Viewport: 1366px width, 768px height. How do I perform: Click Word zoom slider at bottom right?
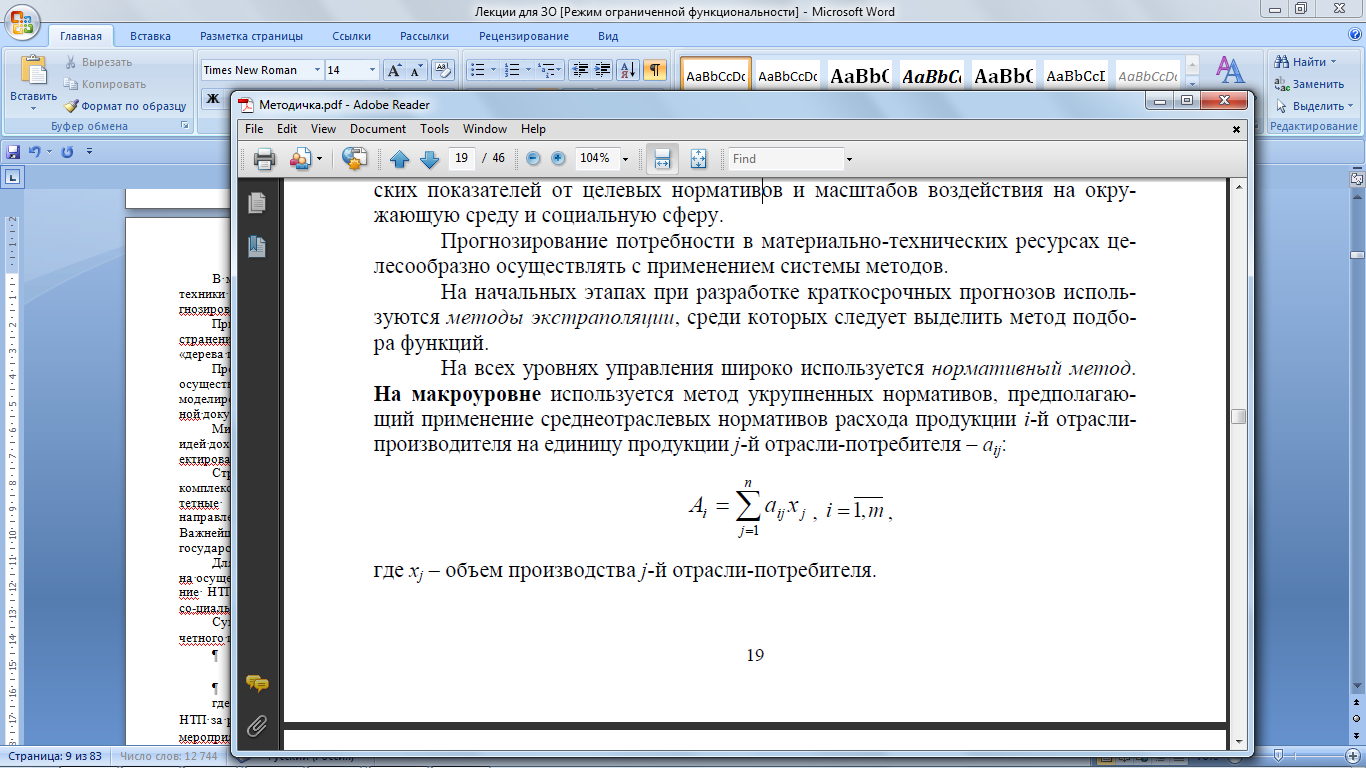(x=1280, y=757)
